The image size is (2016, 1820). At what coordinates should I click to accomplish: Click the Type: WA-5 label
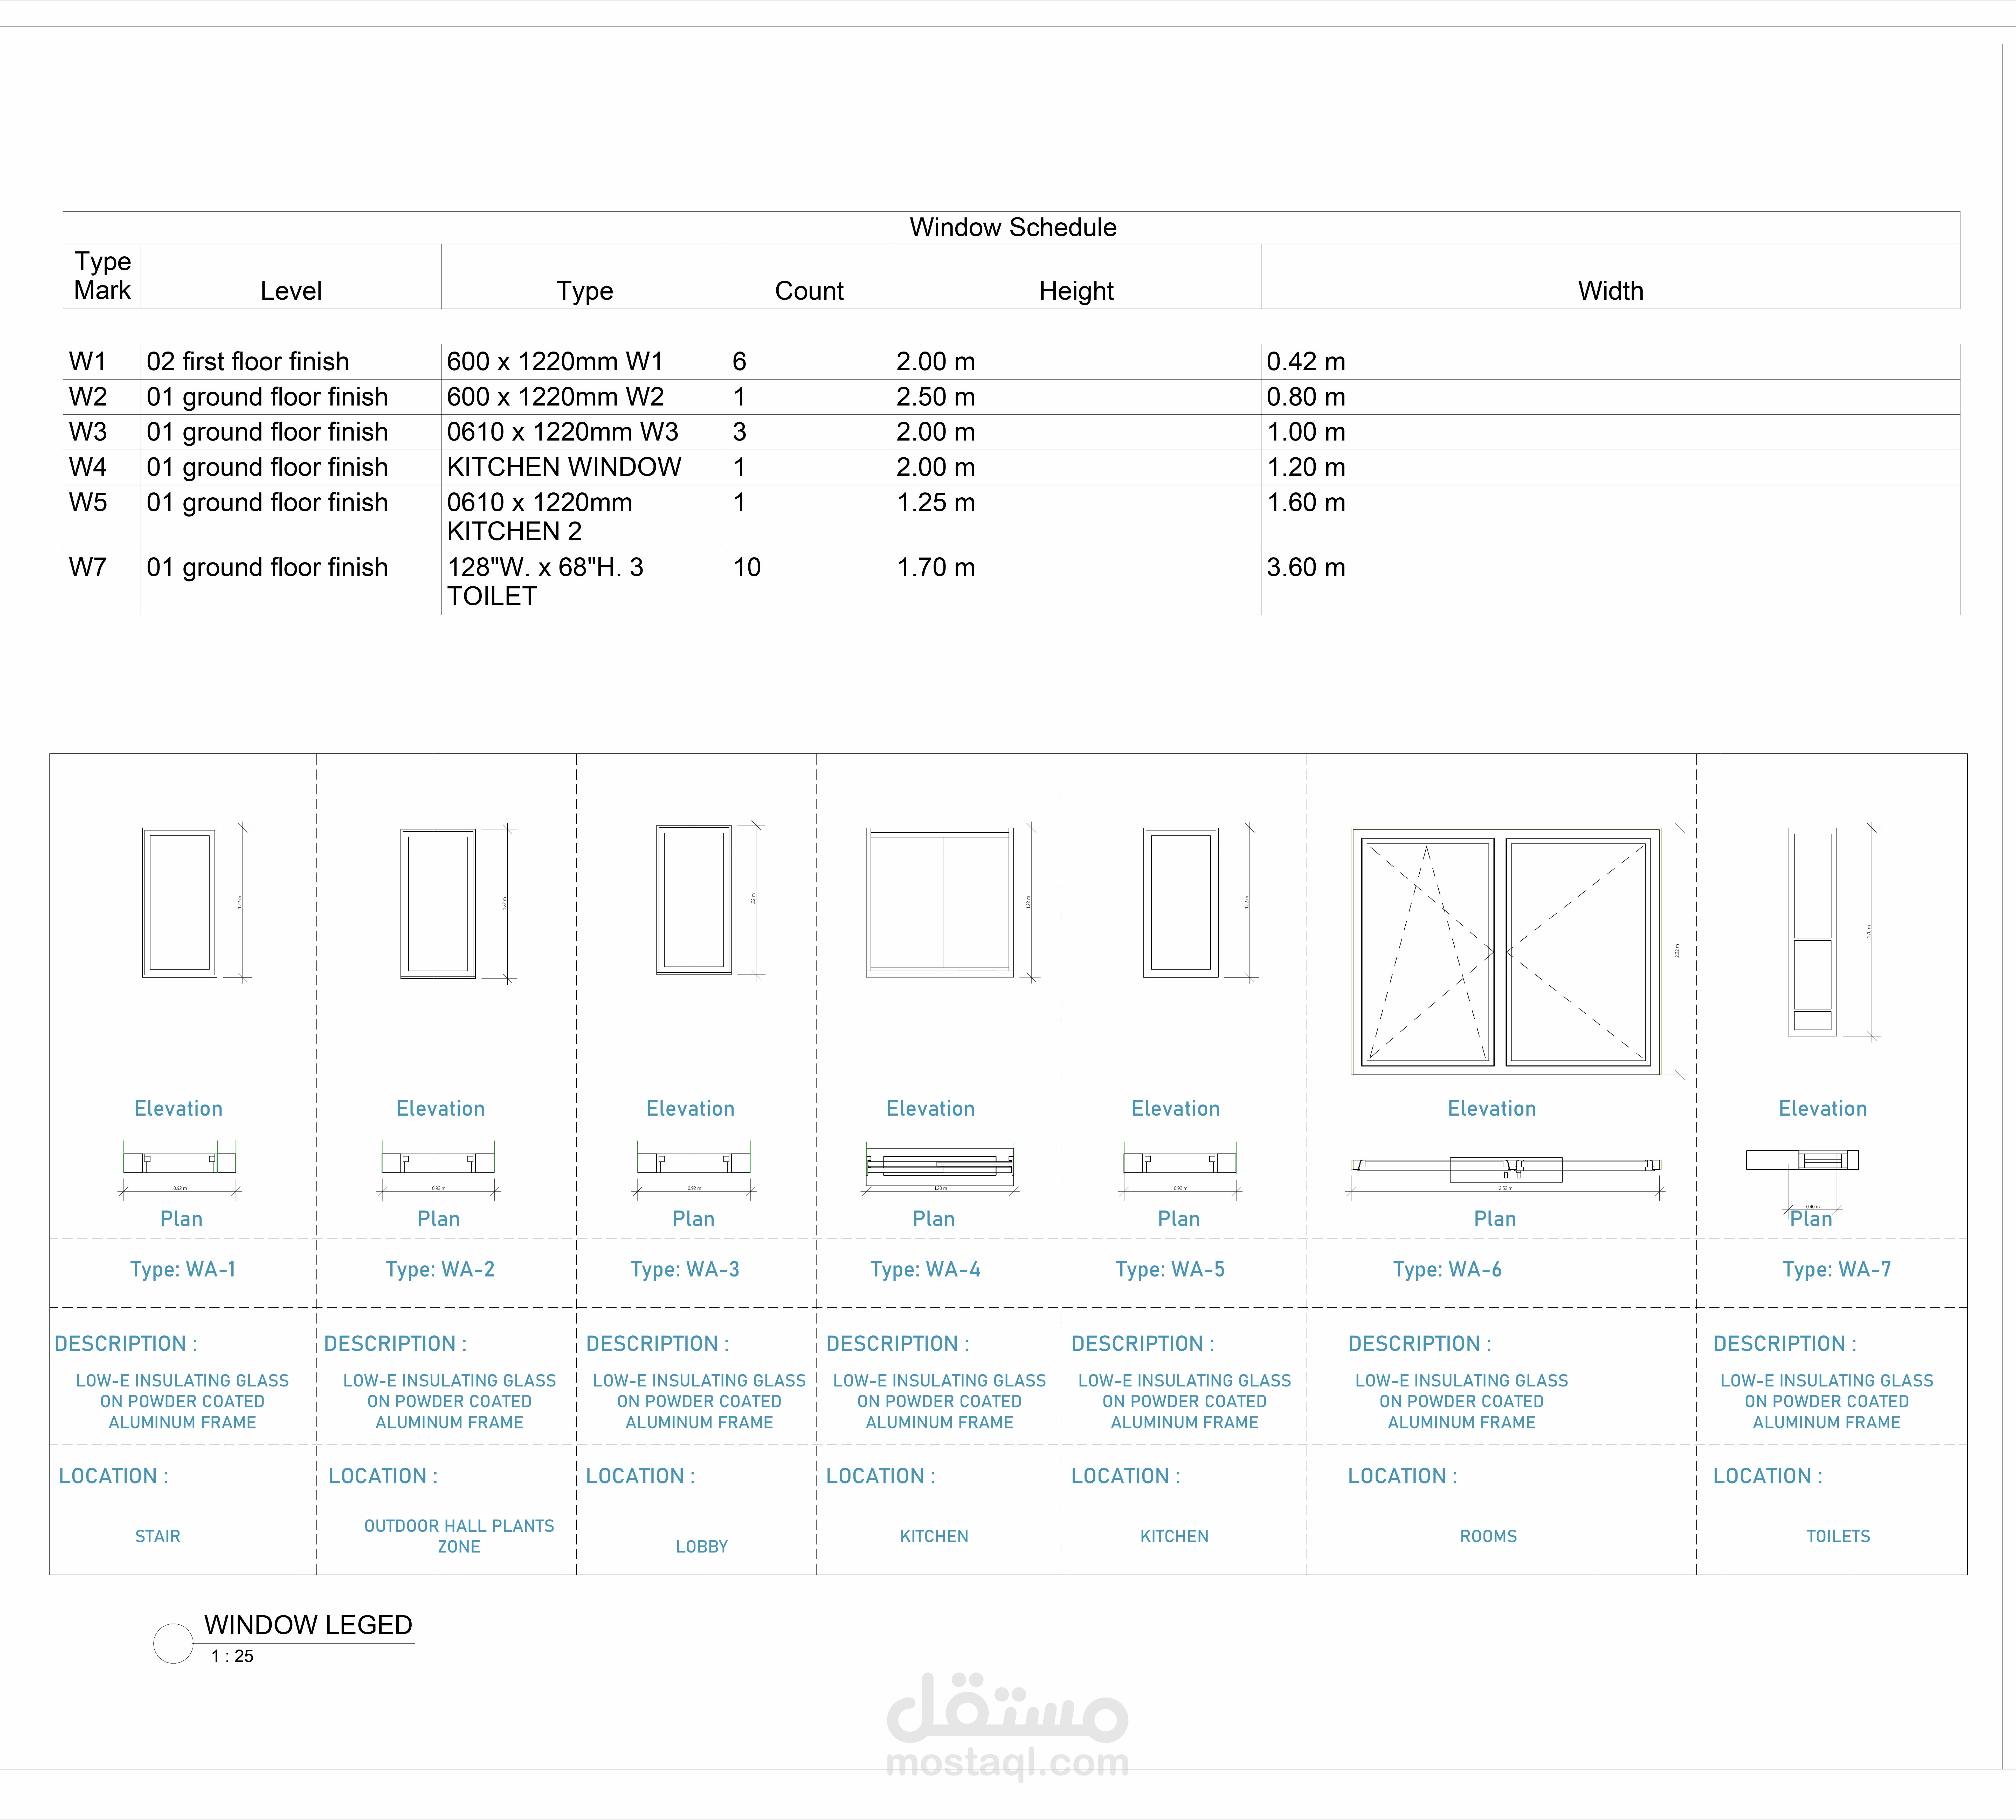click(1170, 1269)
